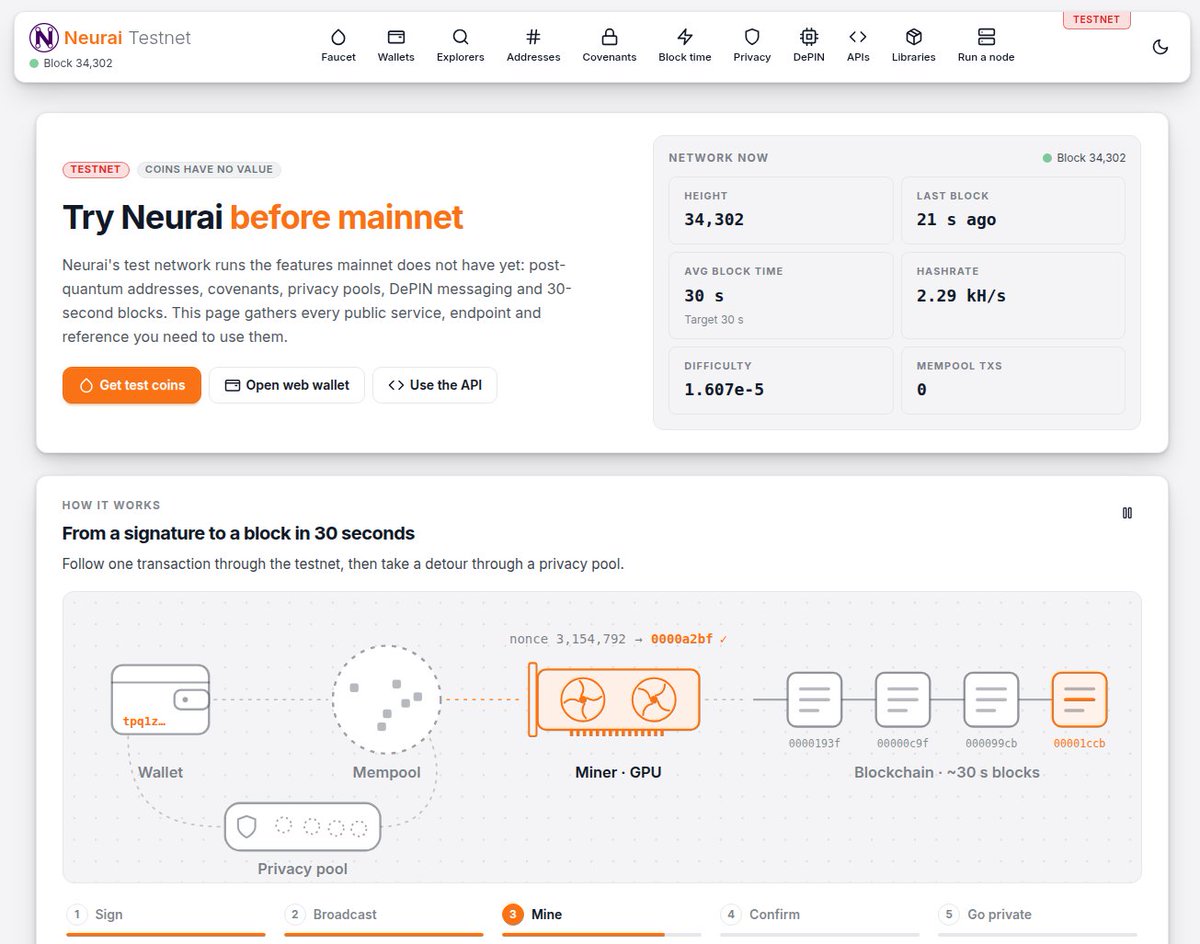The image size is (1200, 944).
Task: Open the Covenants nav item
Action: [x=609, y=46]
